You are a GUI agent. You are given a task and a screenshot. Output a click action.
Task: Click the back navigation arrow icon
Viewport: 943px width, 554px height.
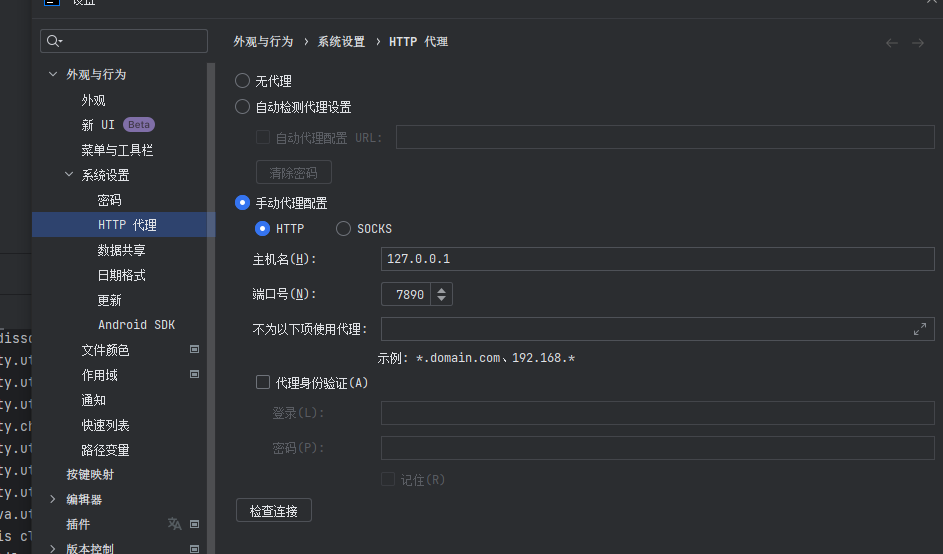tap(892, 43)
